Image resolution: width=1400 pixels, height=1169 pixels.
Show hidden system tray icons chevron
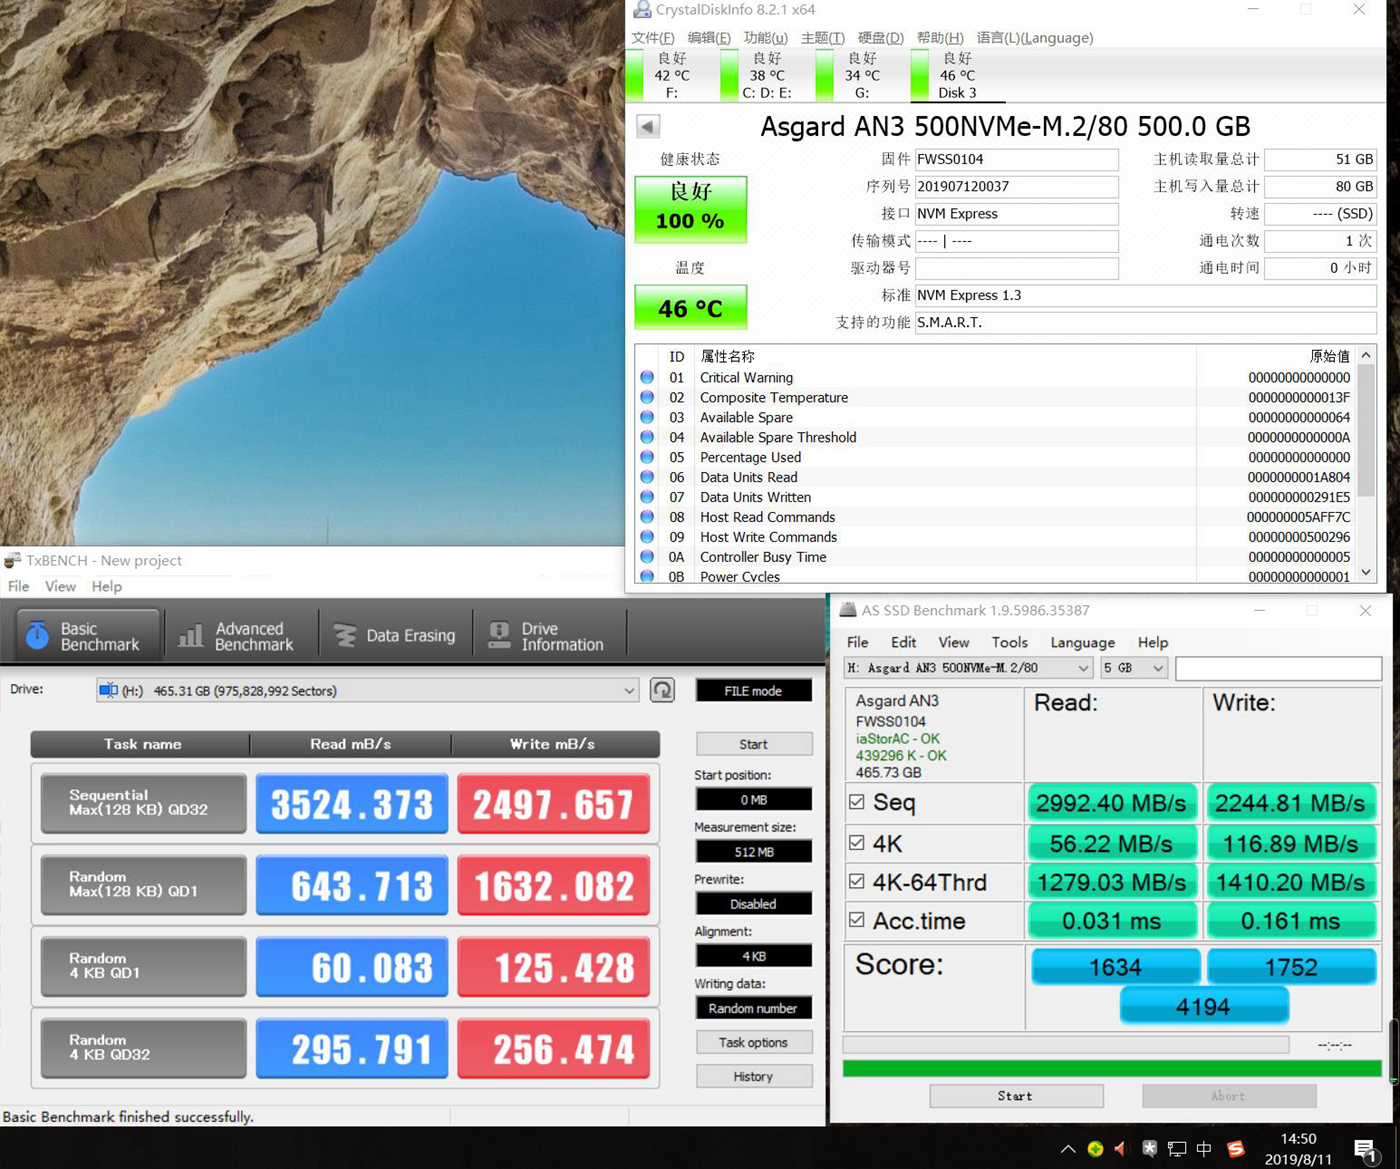coord(1068,1149)
